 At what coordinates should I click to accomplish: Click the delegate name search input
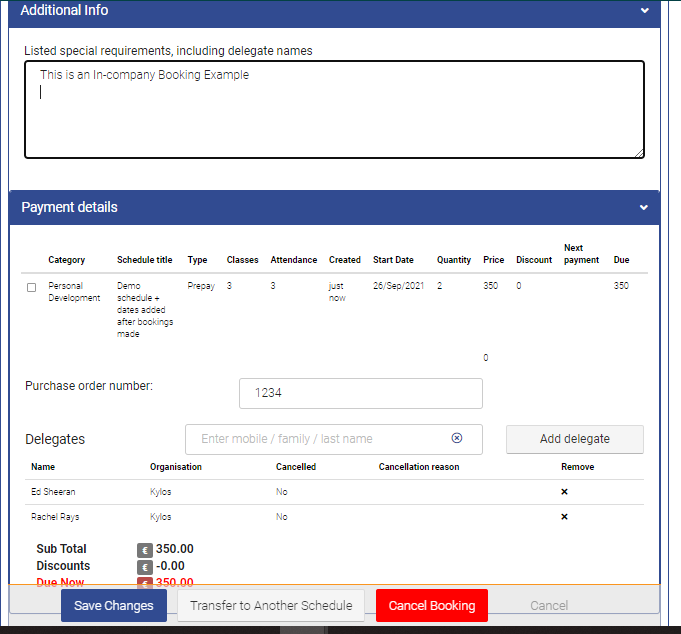click(x=320, y=439)
